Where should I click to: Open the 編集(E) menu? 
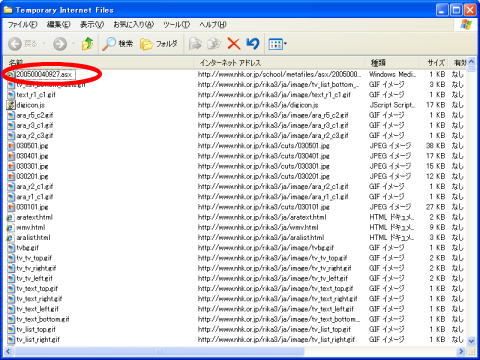coord(59,25)
